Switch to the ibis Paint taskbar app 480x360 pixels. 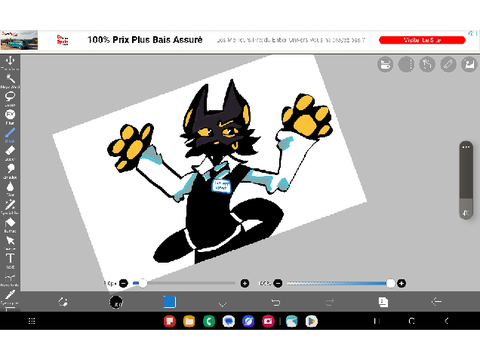[292, 321]
